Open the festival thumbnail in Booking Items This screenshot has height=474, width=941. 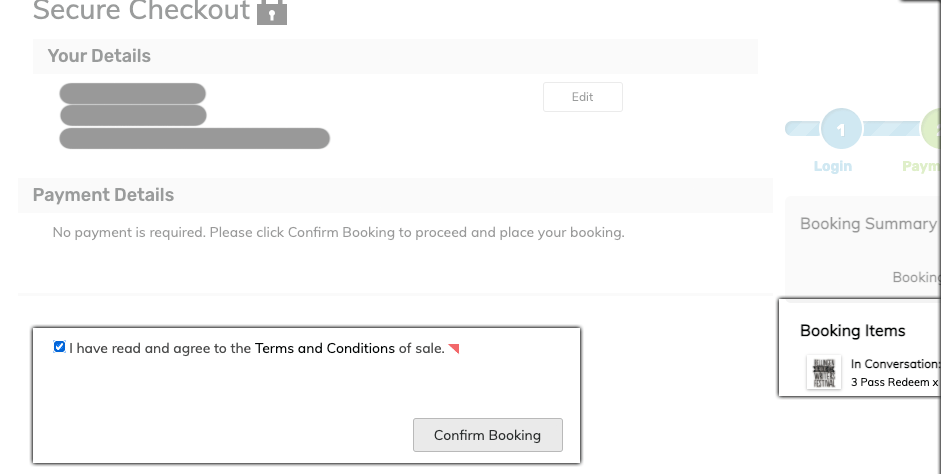pos(824,372)
